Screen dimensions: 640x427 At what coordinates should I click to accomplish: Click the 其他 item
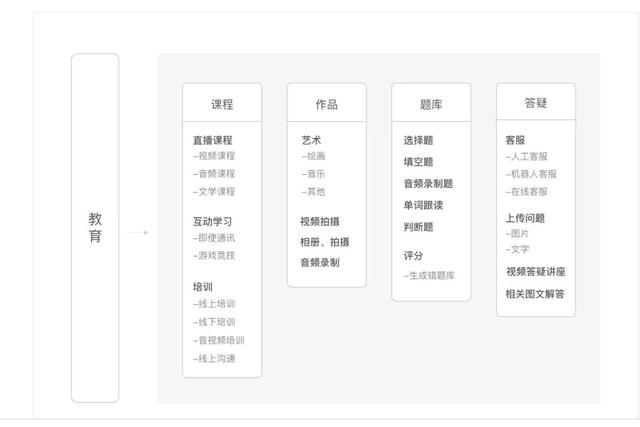point(313,192)
